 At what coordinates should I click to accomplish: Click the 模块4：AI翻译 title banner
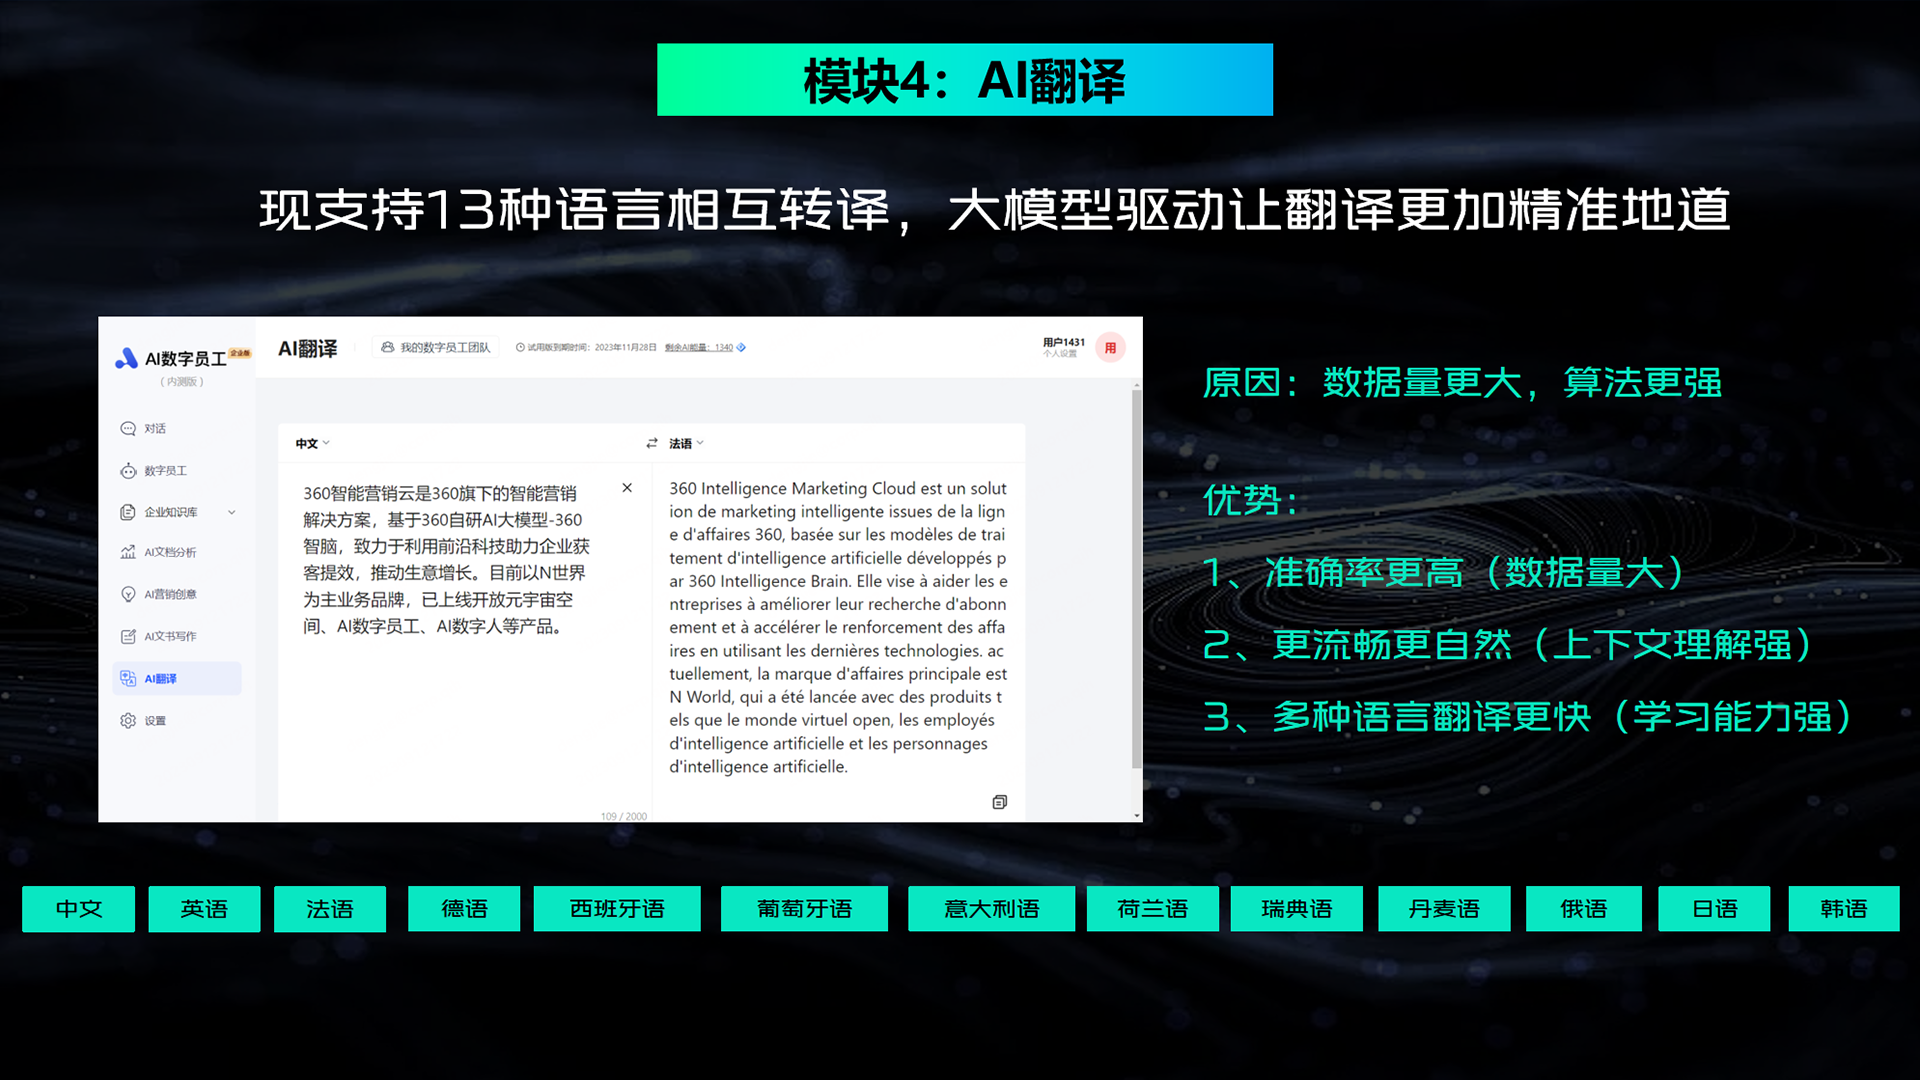(x=965, y=80)
